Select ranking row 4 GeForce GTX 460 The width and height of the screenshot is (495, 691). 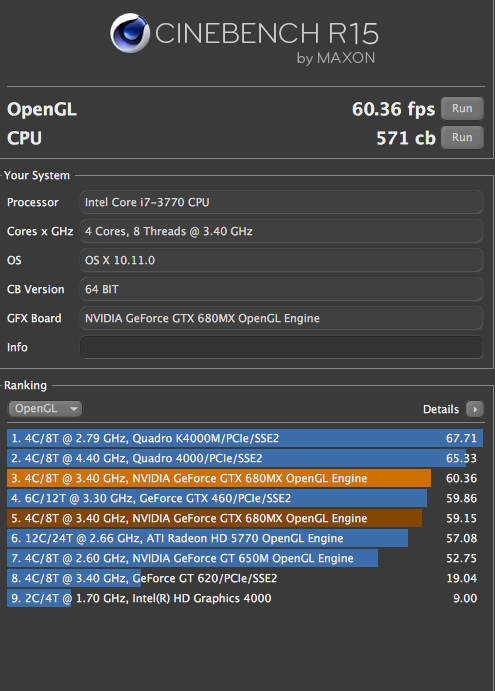click(245, 498)
